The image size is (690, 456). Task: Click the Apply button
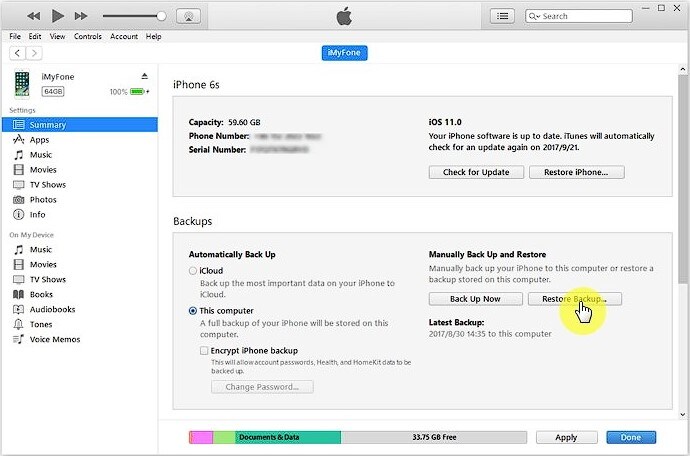coord(566,438)
